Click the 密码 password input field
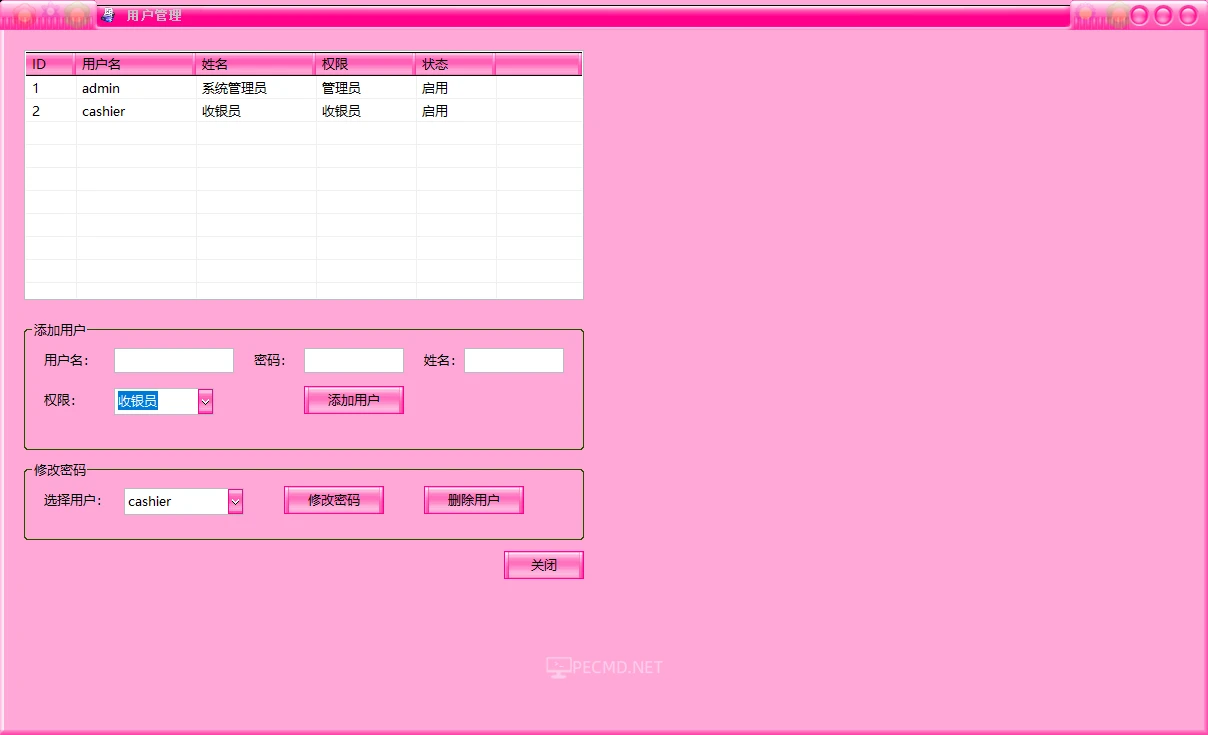The width and height of the screenshot is (1208, 735). point(353,360)
